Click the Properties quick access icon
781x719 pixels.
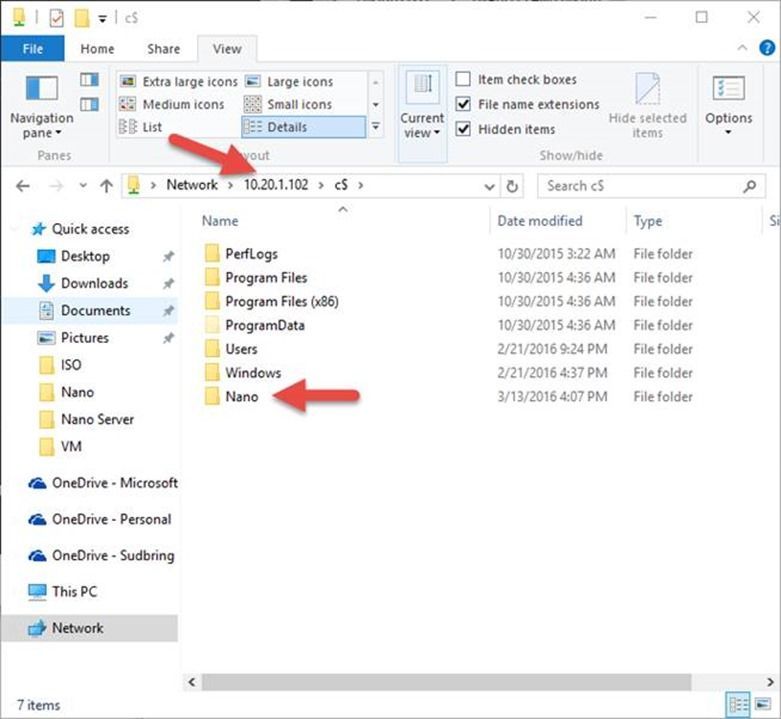click(x=56, y=18)
